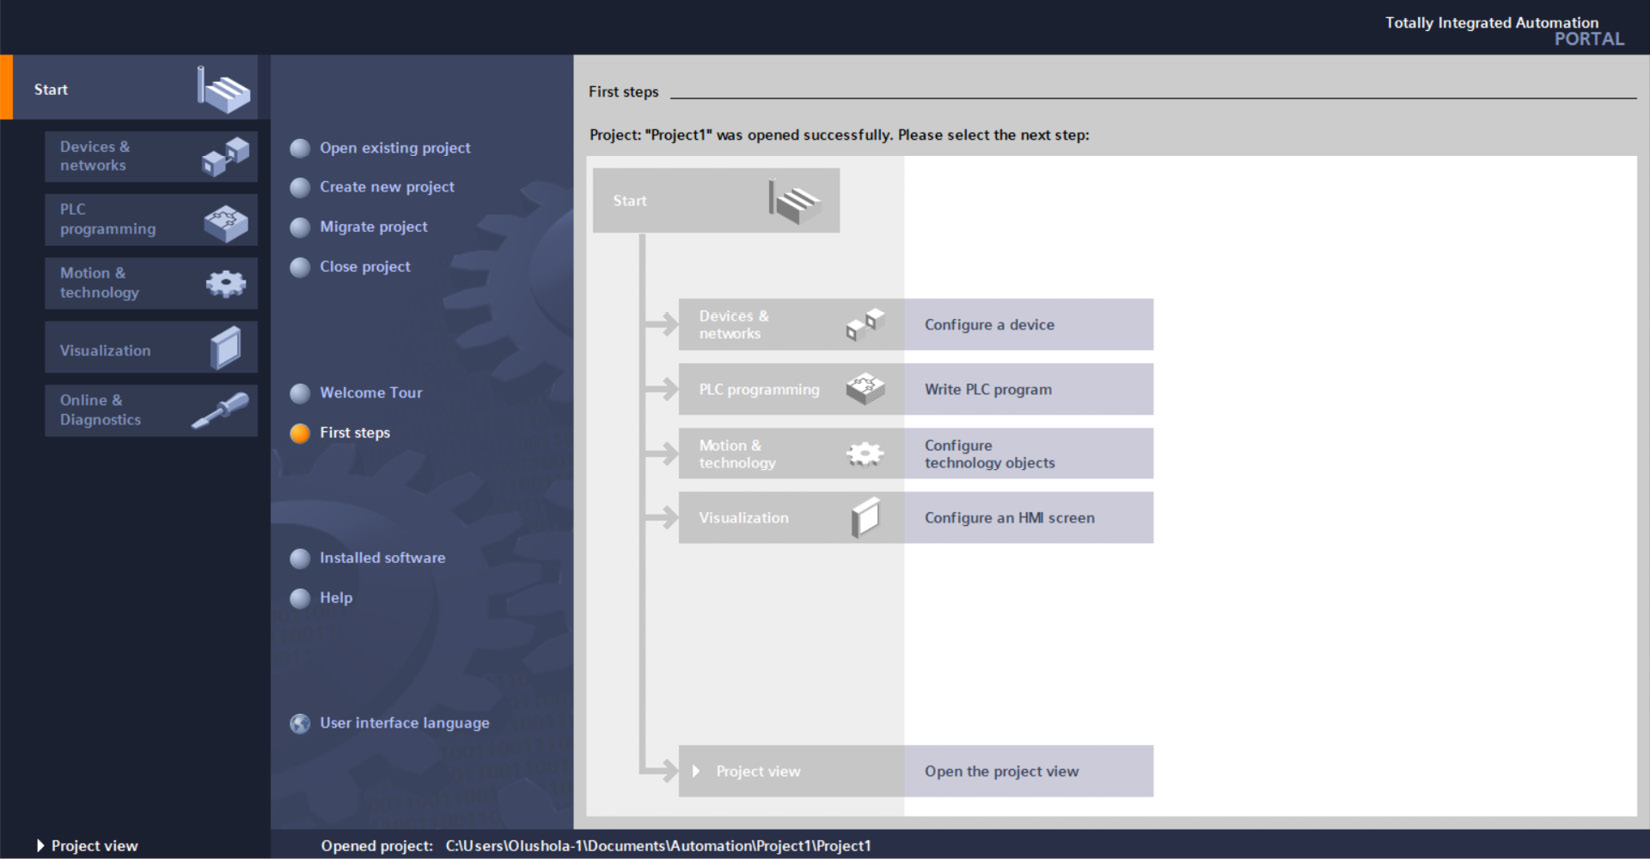This screenshot has width=1650, height=859.
Task: Open the Online & Diagnostics portal
Action: pos(151,410)
